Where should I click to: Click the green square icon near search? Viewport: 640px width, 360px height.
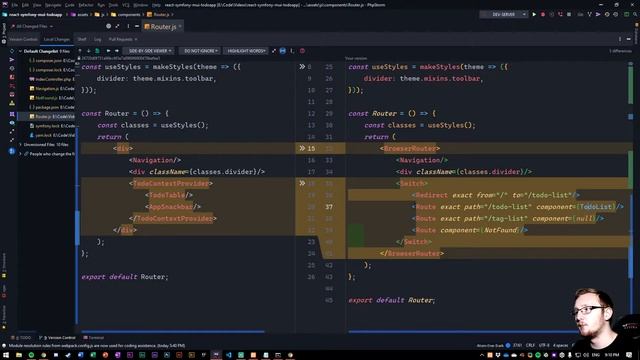pyautogui.click(x=627, y=14)
